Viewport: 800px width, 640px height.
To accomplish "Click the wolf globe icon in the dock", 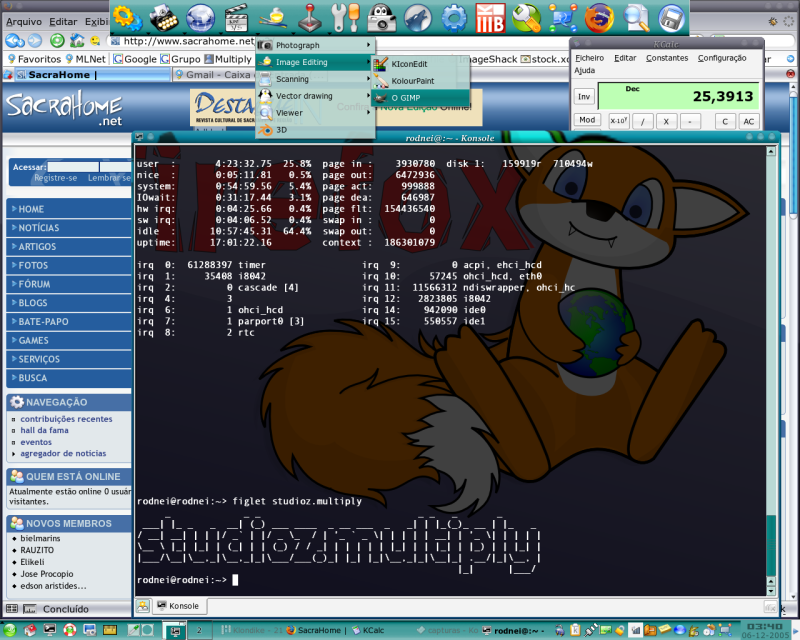I will pos(417,18).
